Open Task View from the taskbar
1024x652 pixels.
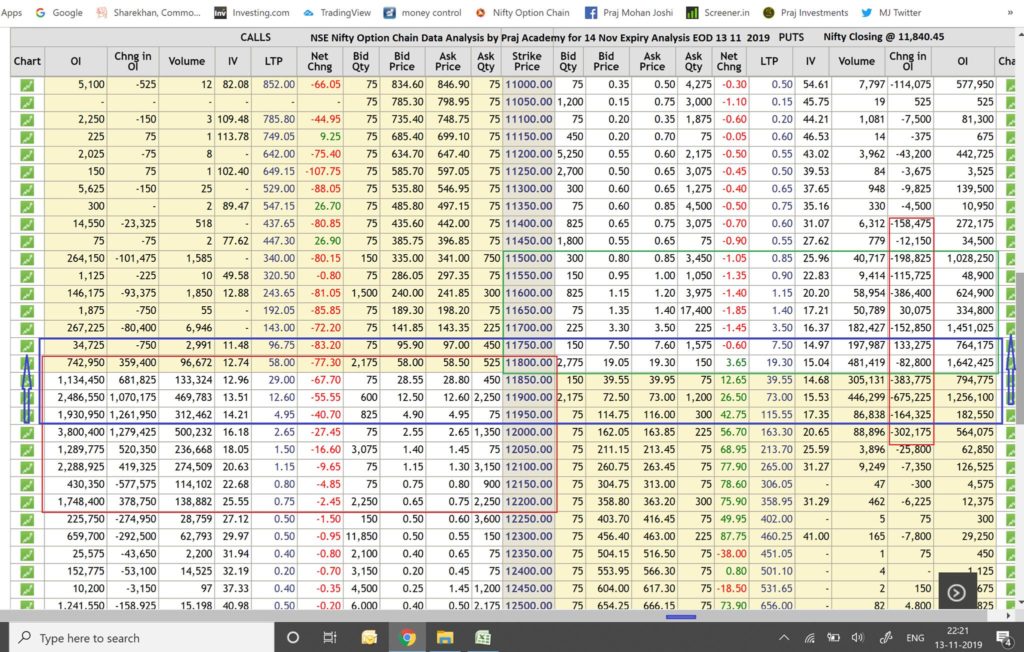point(331,637)
